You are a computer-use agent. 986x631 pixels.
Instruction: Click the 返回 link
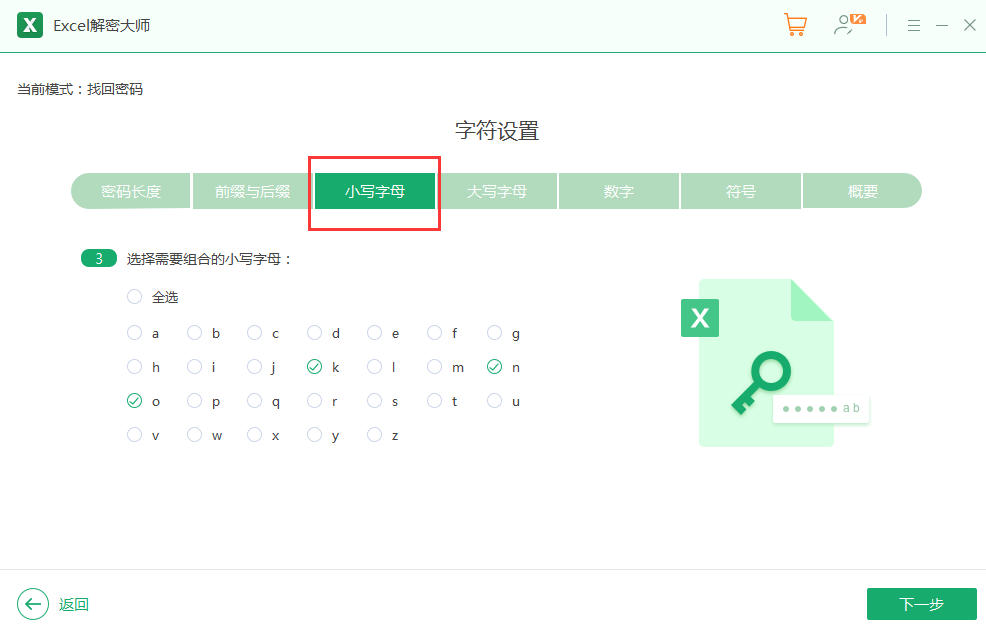pos(74,605)
